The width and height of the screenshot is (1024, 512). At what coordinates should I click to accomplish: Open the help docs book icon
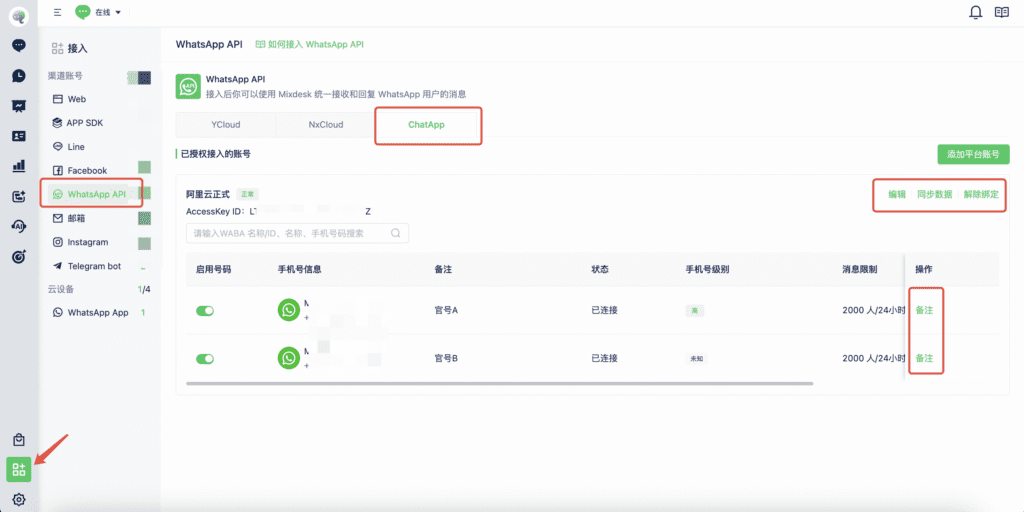coord(1003,12)
